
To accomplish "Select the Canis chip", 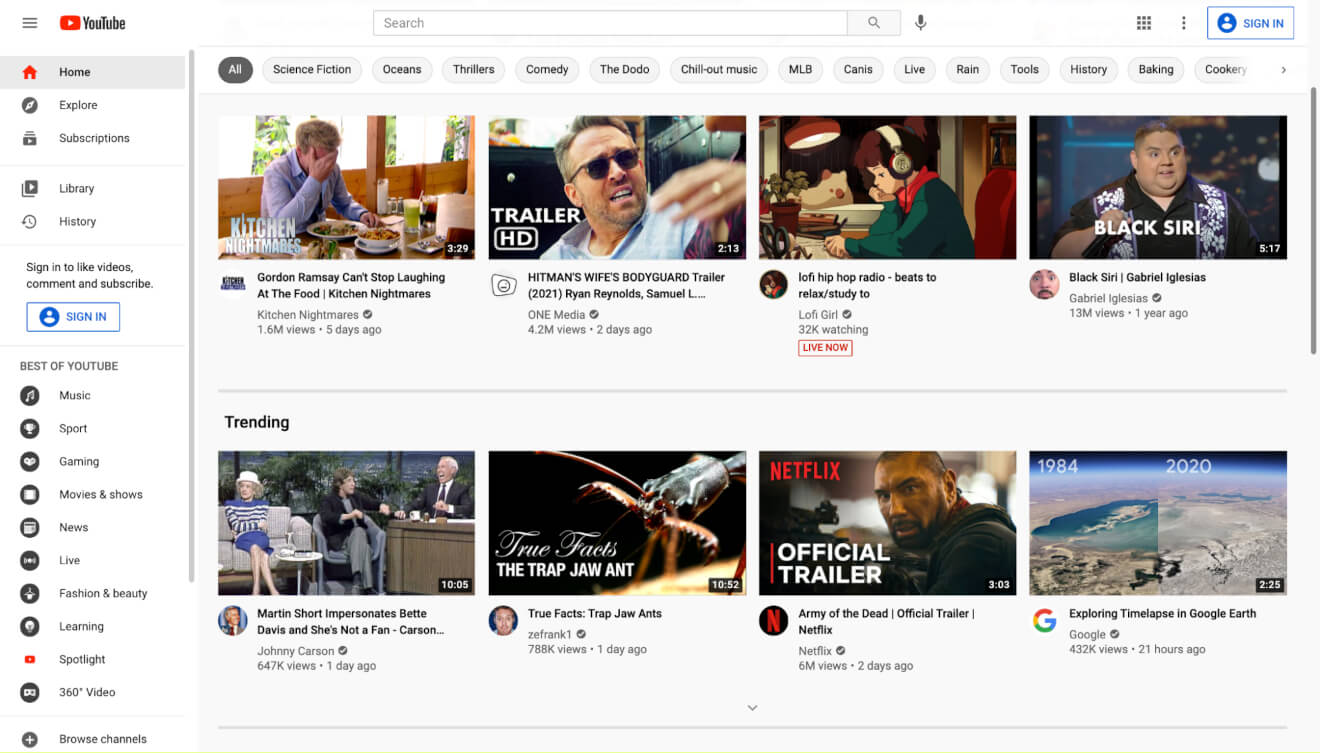I will tap(858, 69).
